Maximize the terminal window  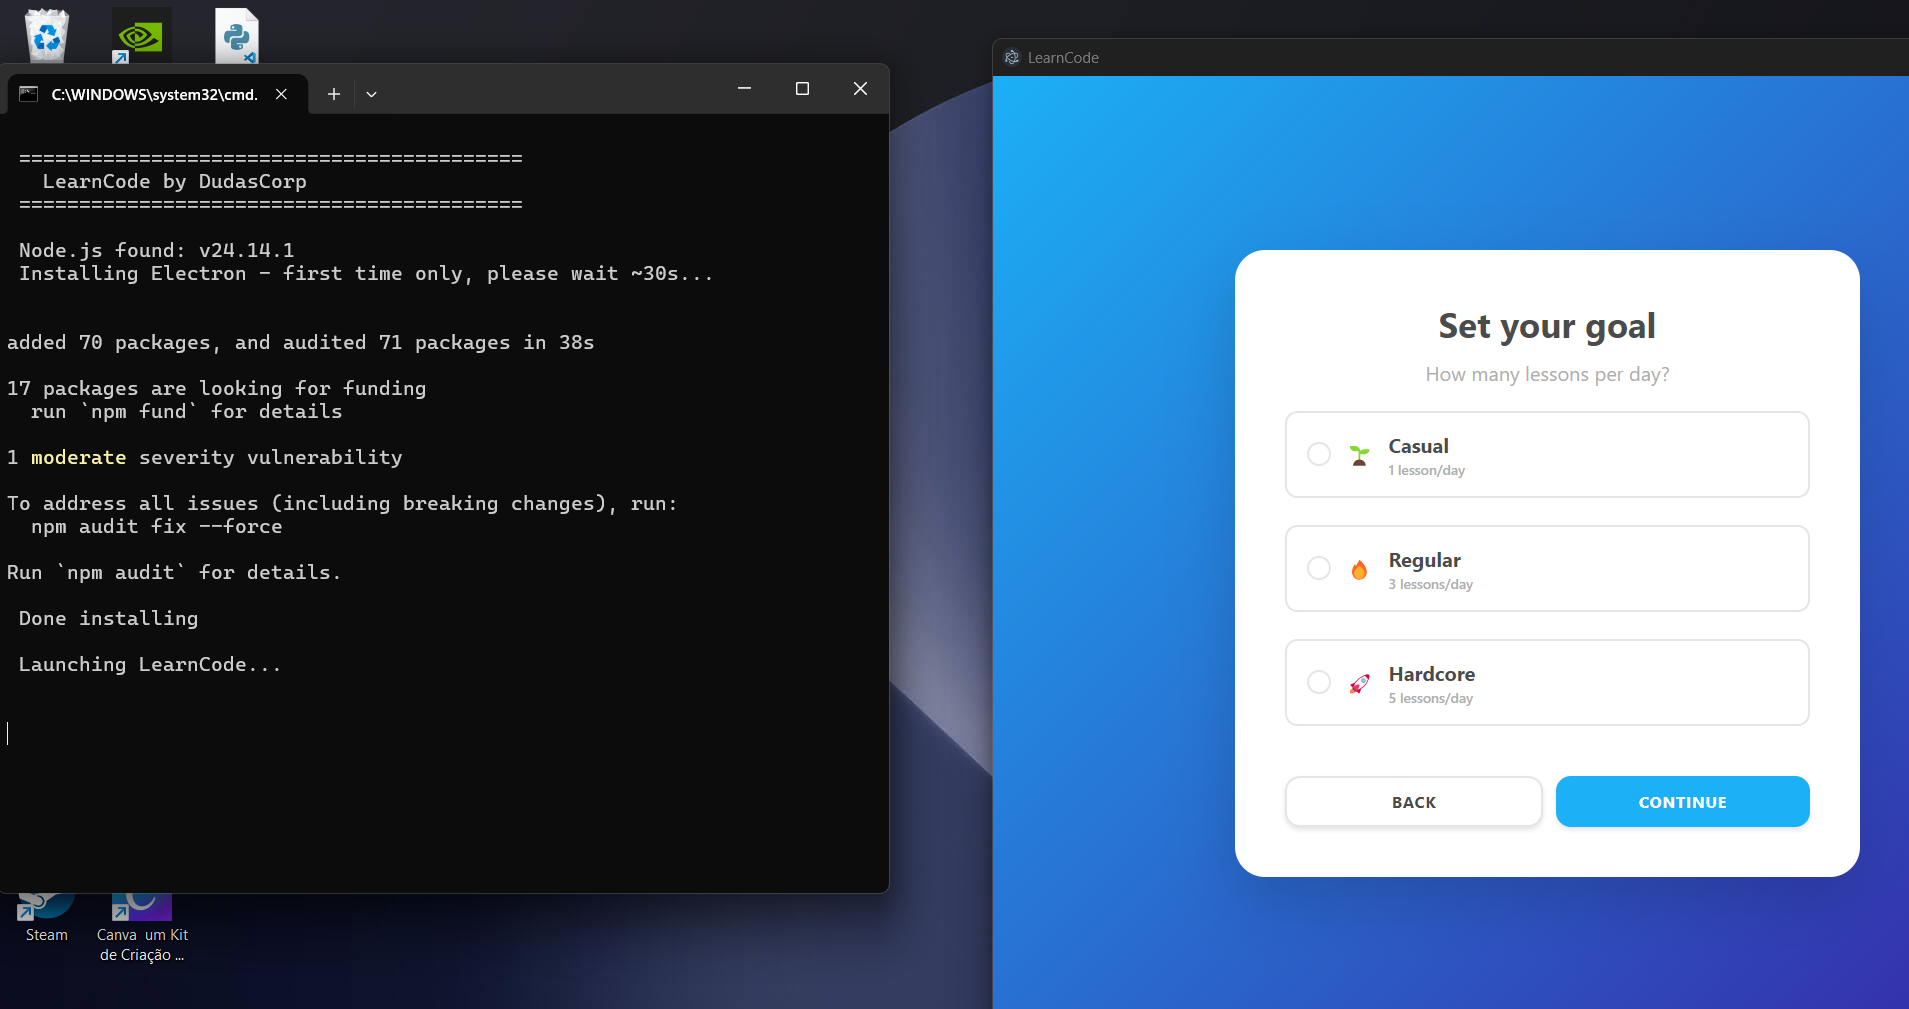802,89
